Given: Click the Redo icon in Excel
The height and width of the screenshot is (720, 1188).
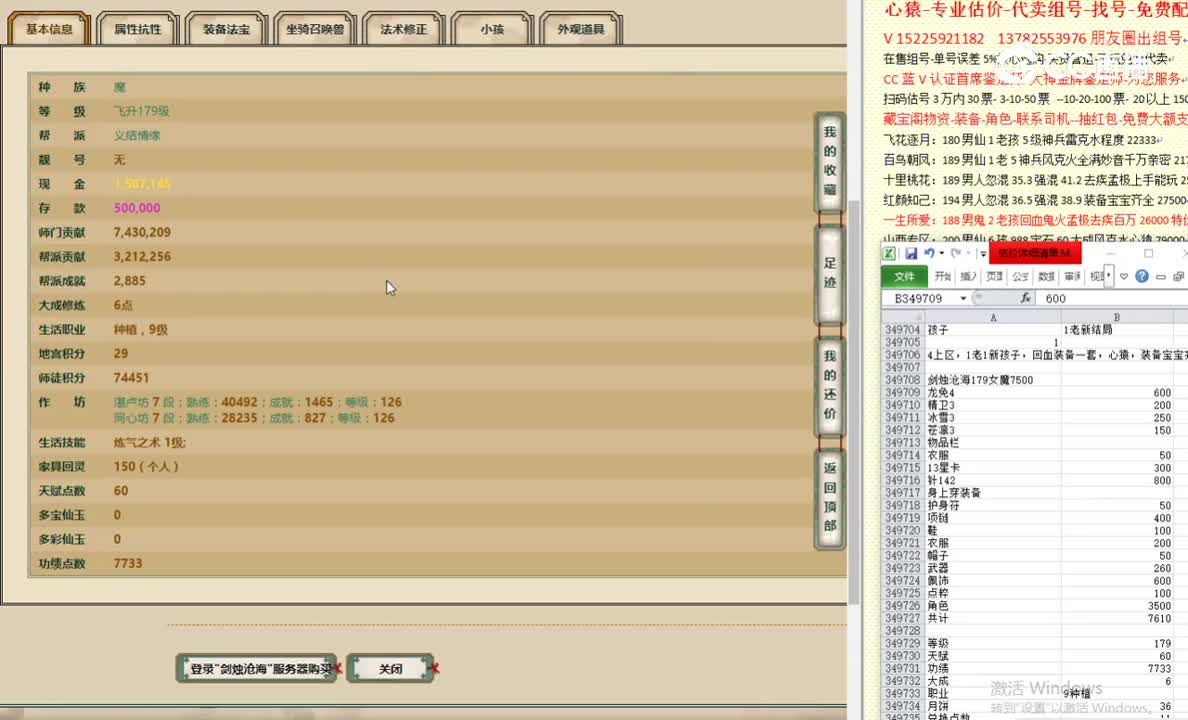Looking at the screenshot, I should tap(955, 253).
